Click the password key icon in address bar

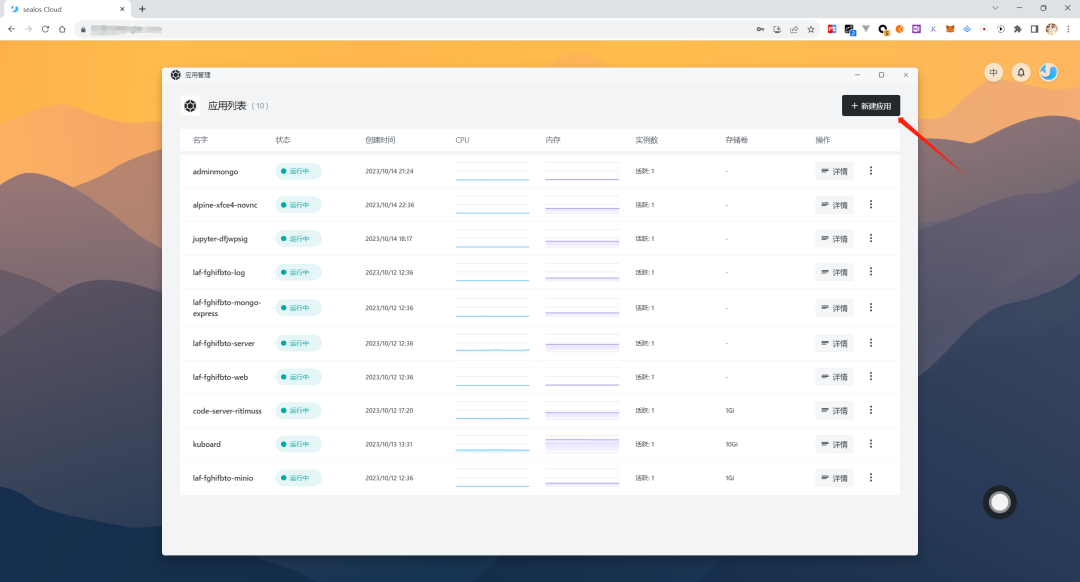pyautogui.click(x=760, y=29)
